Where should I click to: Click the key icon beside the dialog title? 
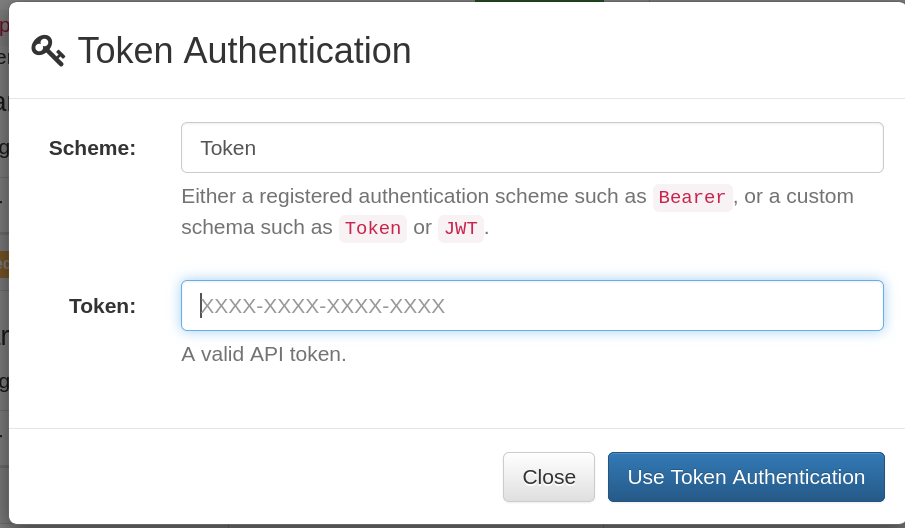(x=48, y=51)
